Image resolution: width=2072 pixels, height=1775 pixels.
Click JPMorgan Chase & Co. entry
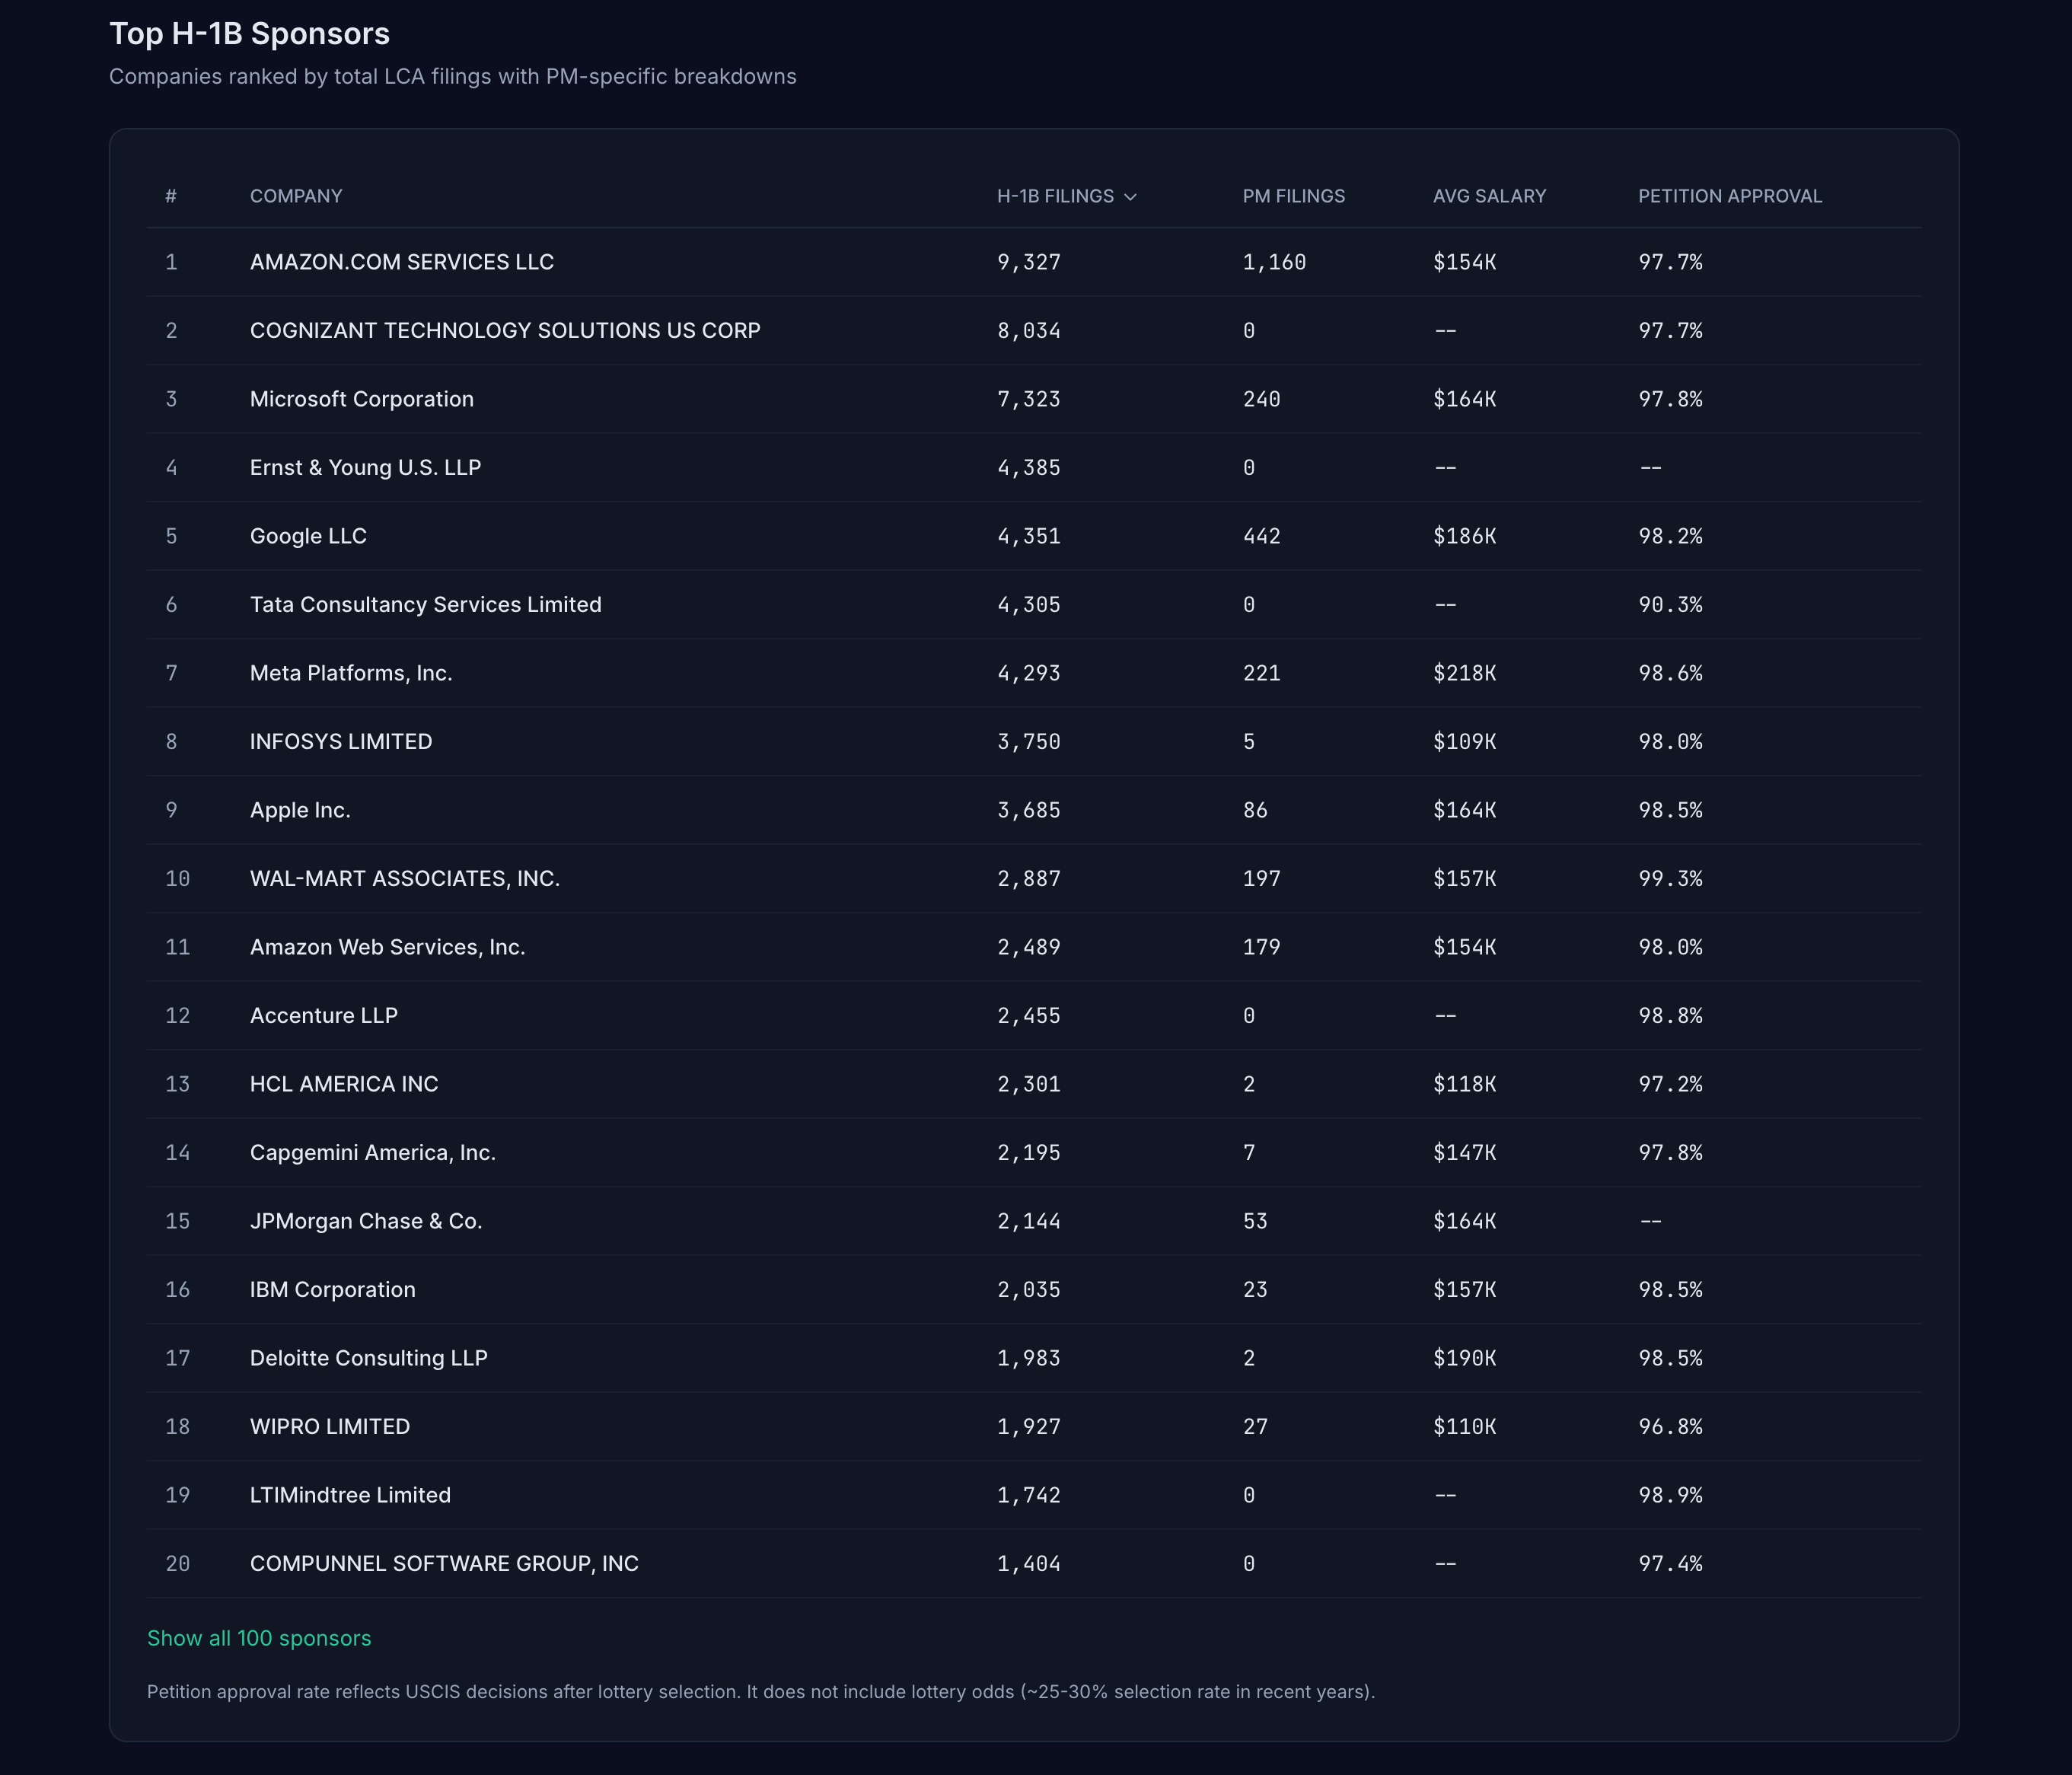click(366, 1221)
